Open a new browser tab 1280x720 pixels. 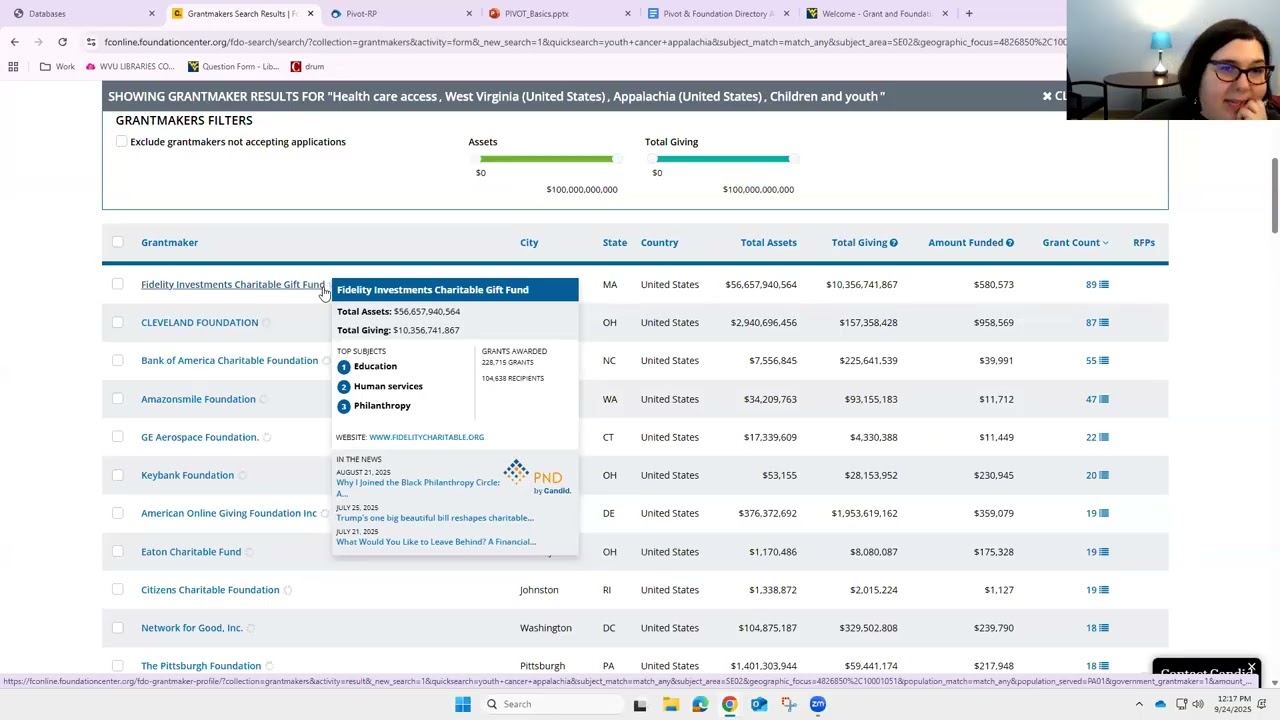coord(968,14)
